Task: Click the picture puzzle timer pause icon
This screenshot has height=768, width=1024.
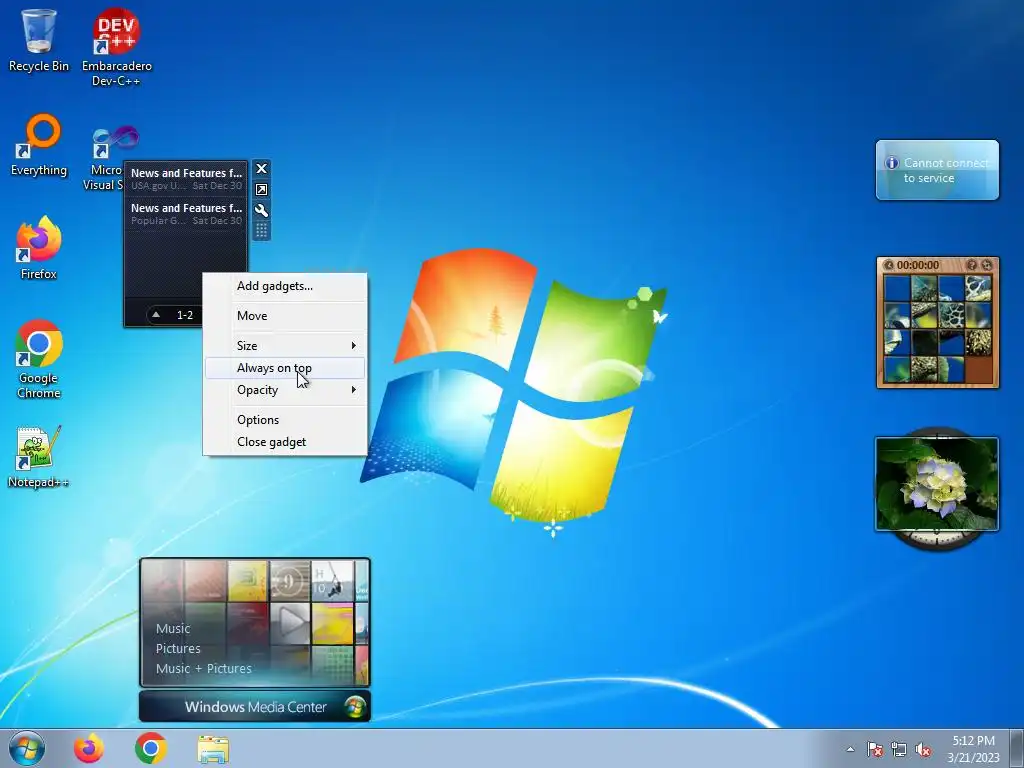Action: (x=888, y=265)
